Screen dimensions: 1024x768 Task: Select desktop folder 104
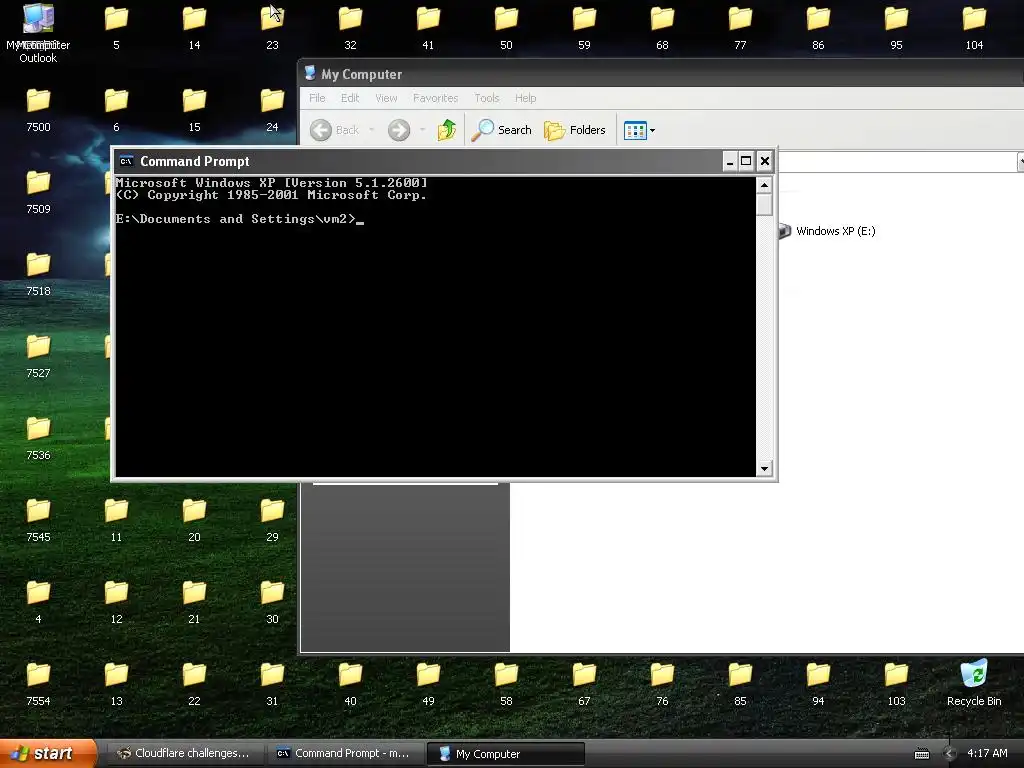coord(974,29)
